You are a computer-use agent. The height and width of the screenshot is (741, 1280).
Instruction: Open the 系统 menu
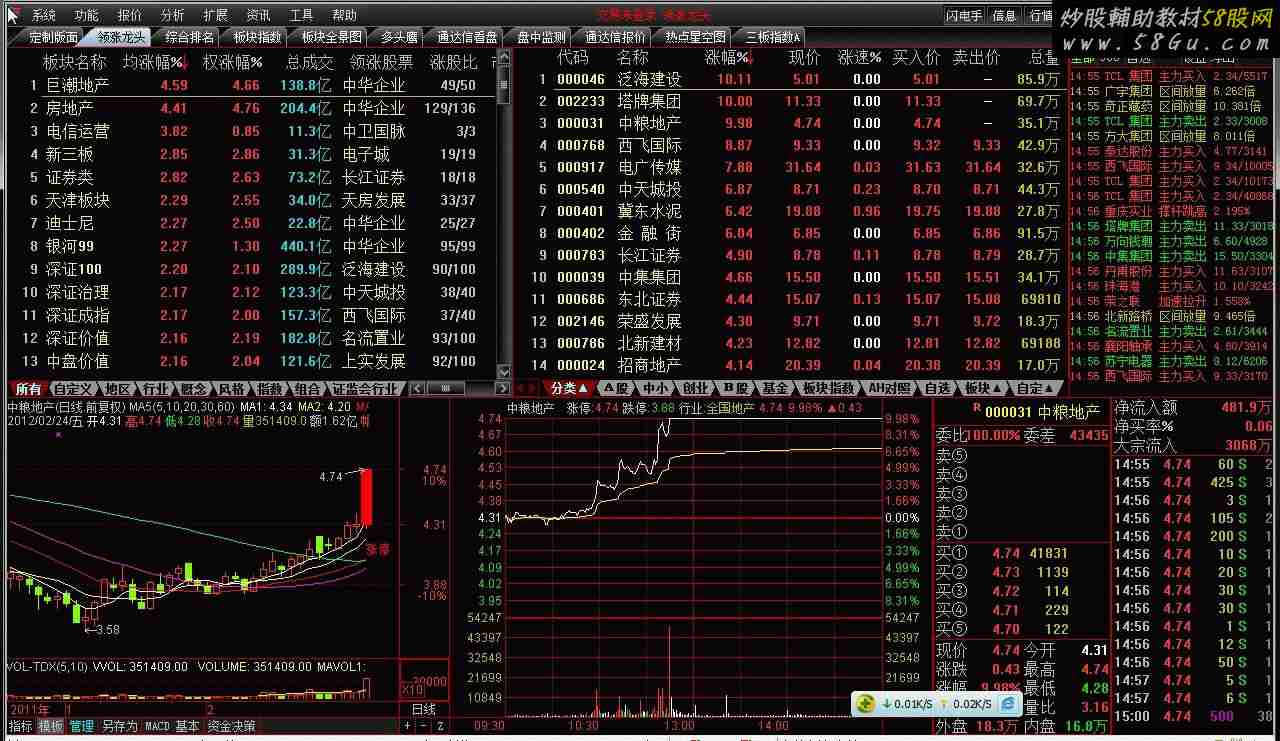point(43,15)
